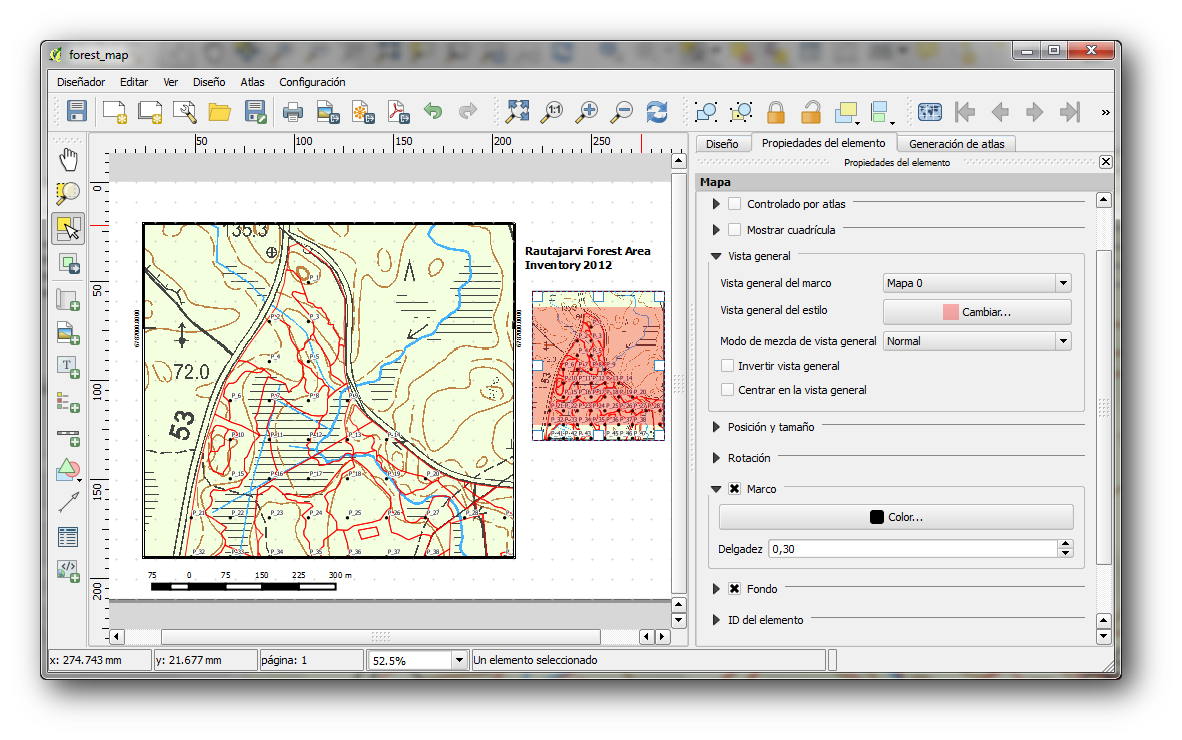Open the overview blend mode Normal dropdown
This screenshot has width=1182, height=740.
977,341
